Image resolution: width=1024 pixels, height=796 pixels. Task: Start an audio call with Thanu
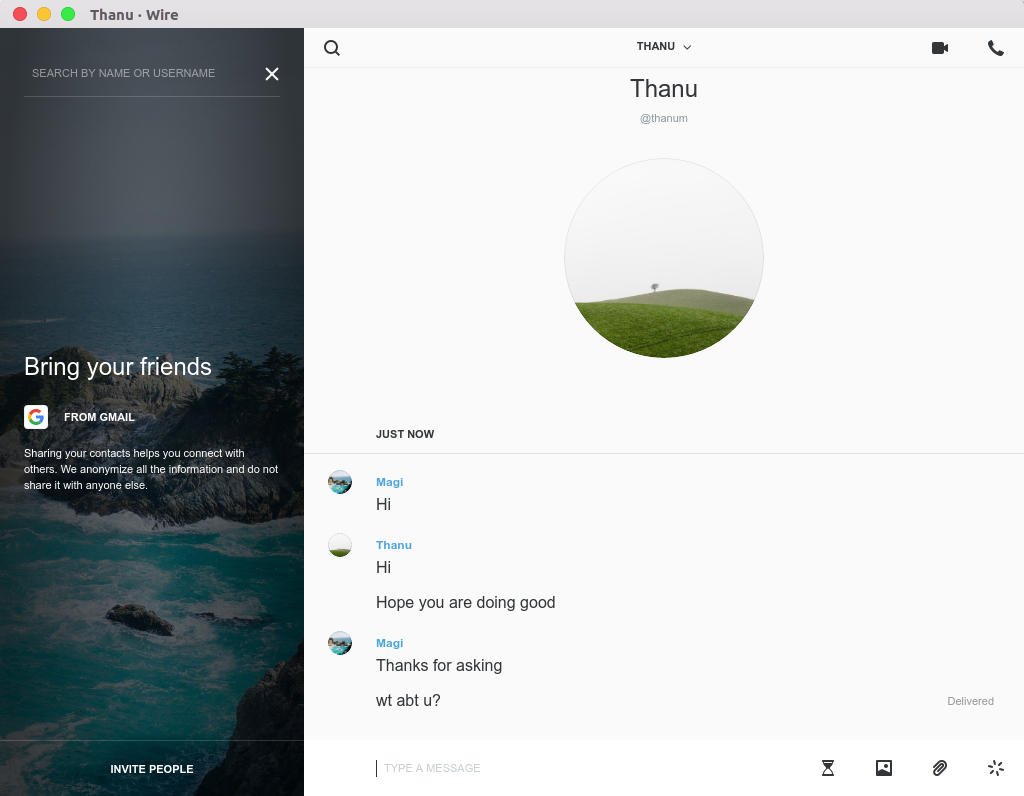click(x=995, y=48)
